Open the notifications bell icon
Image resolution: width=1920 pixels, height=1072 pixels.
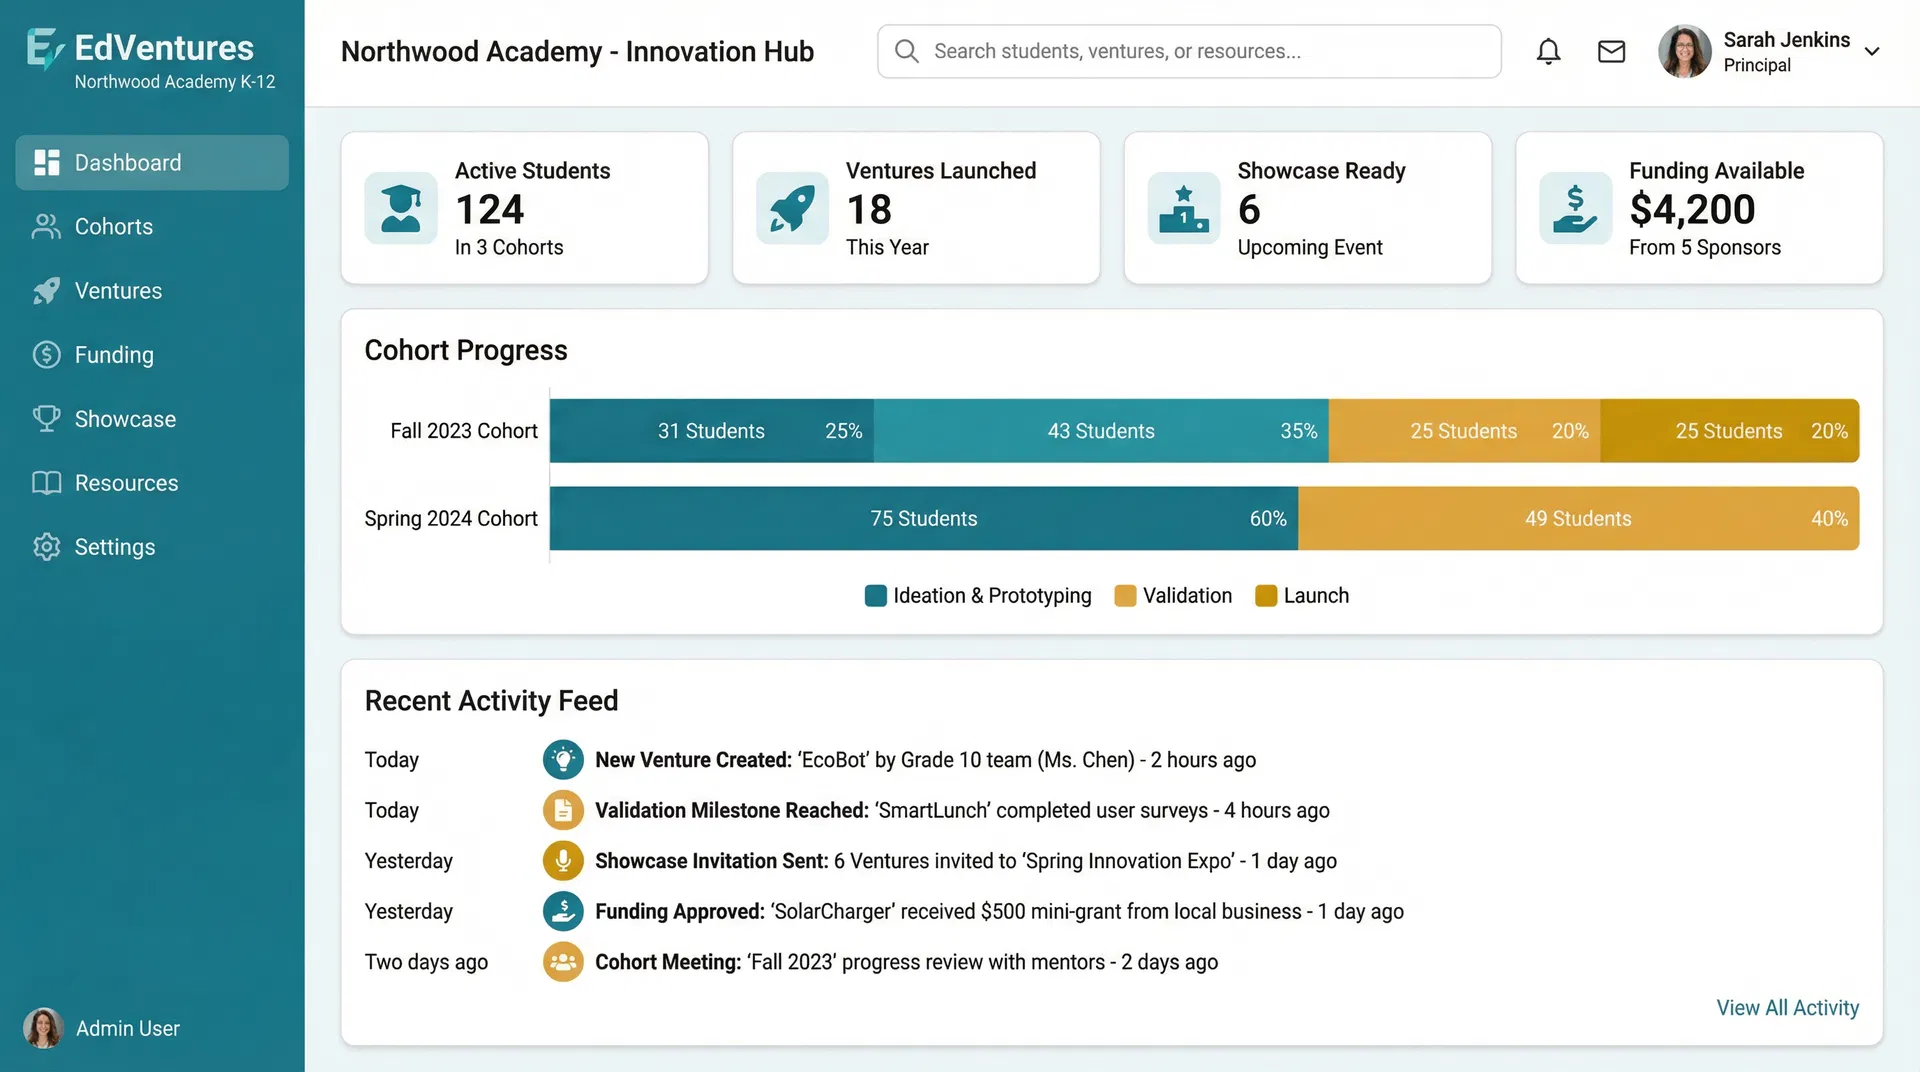1548,51
